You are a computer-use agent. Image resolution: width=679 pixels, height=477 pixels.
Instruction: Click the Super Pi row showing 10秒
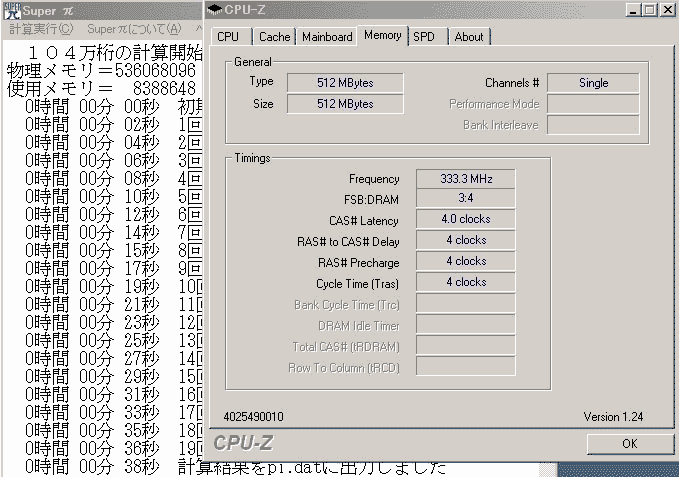pos(113,197)
